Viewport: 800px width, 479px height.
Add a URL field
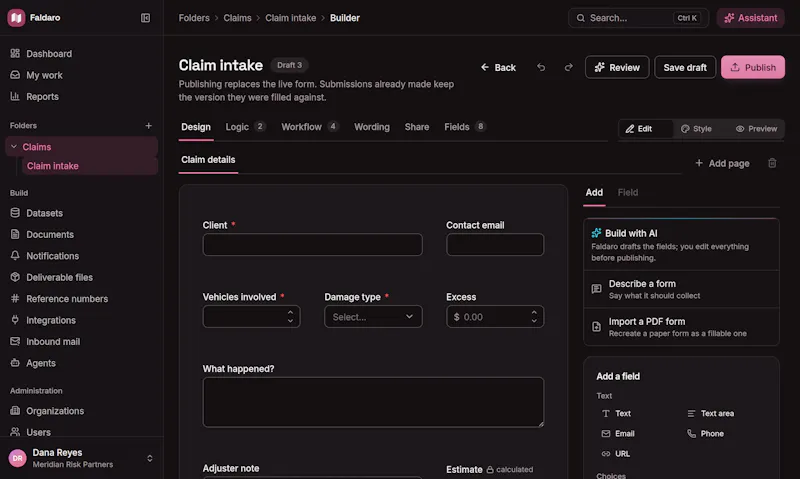616,453
